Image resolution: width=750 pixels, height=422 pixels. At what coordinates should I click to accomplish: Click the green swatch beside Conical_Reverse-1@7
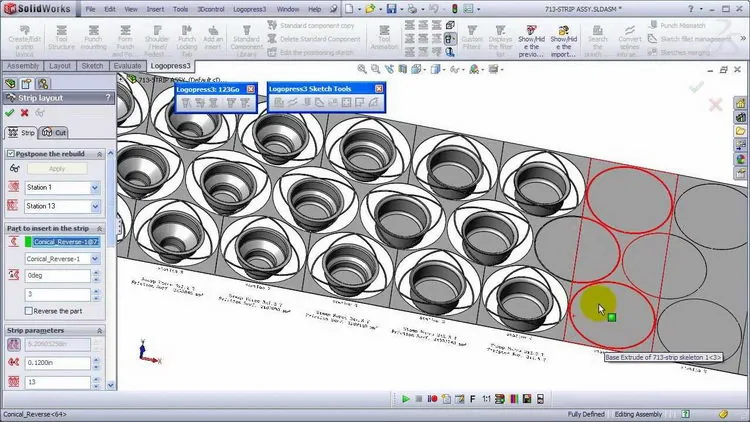pyautogui.click(x=28, y=242)
